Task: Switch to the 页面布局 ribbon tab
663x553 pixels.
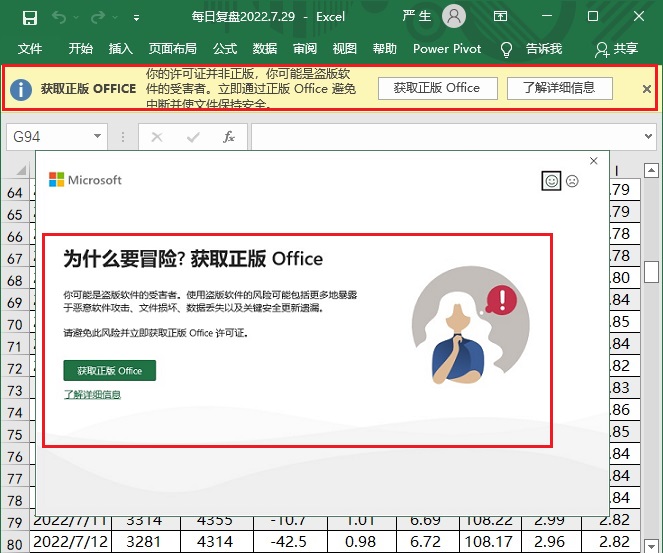Action: 173,49
